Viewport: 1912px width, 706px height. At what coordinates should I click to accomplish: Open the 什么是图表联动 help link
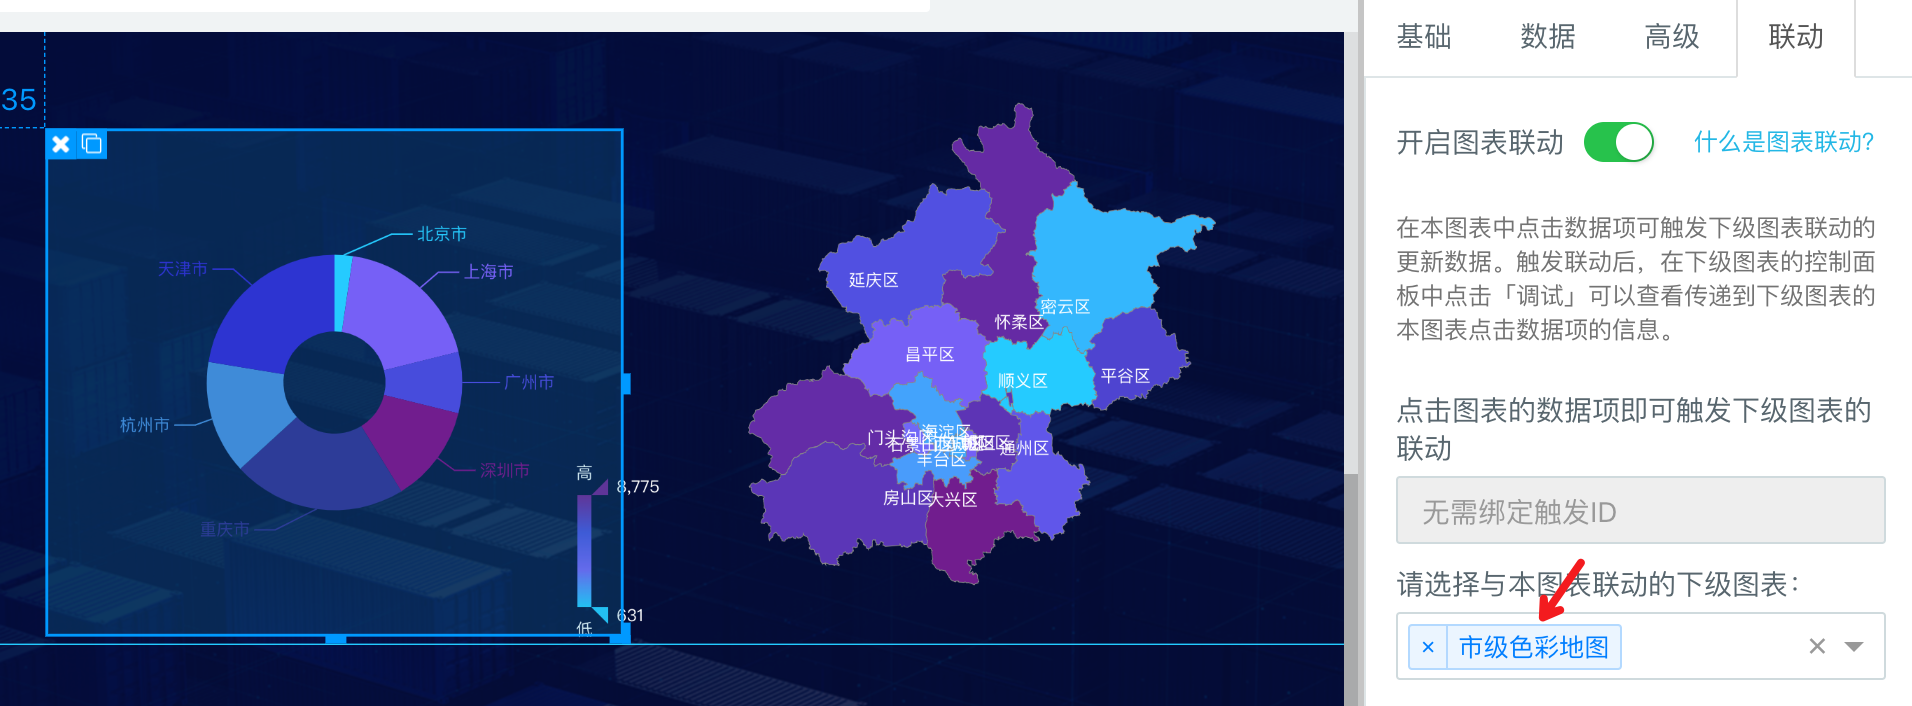pos(1784,142)
